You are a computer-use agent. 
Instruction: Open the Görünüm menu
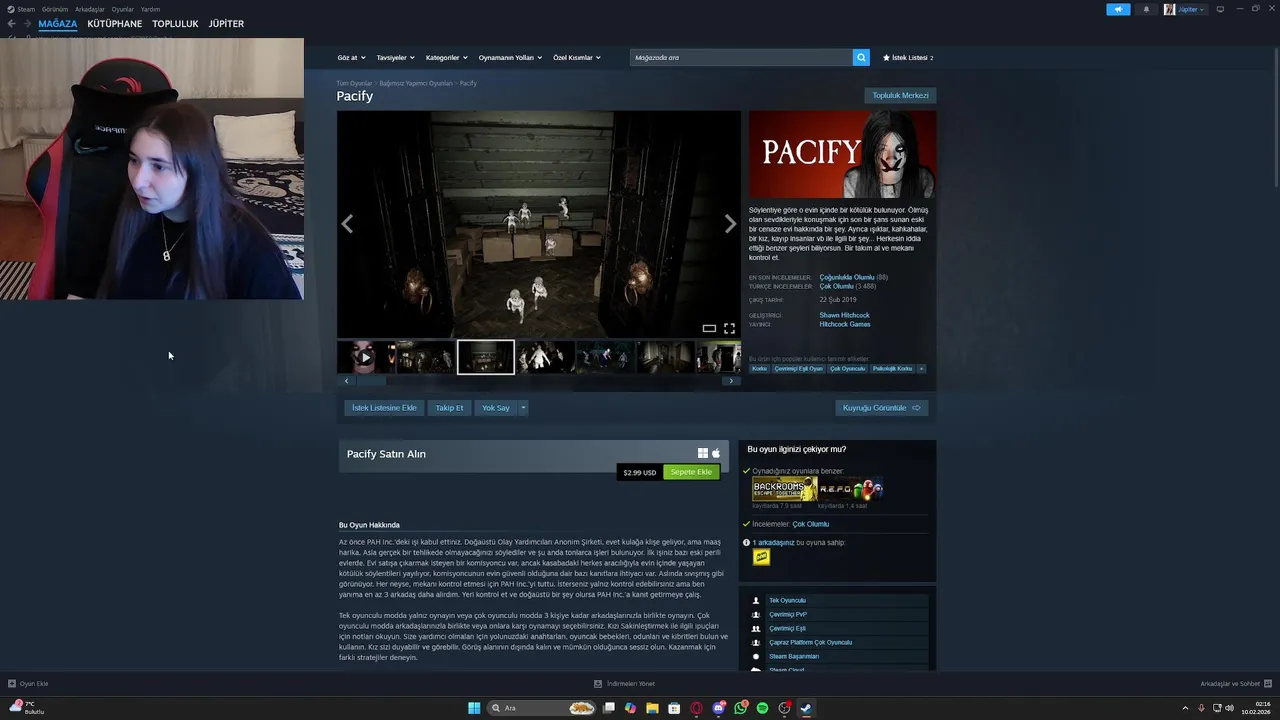pos(55,9)
